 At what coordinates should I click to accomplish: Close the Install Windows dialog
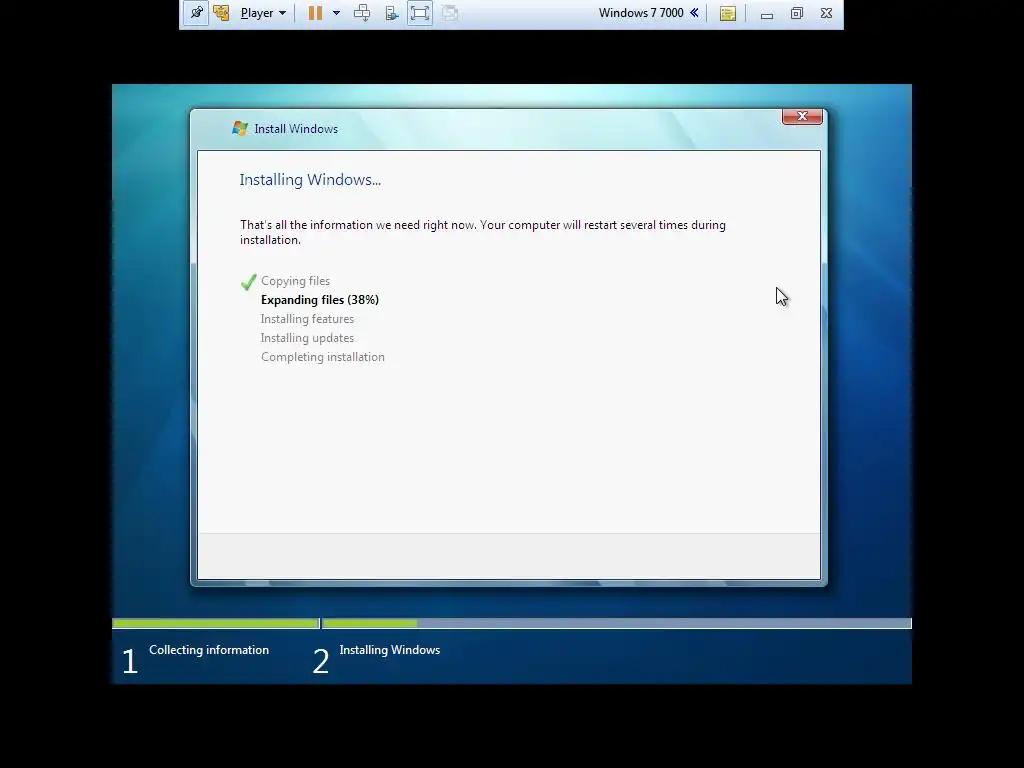(x=803, y=116)
